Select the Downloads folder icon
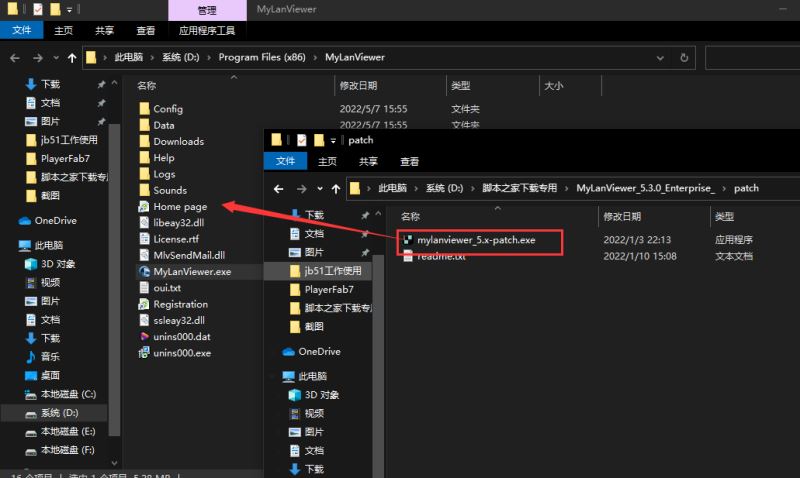The width and height of the screenshot is (800, 478). pyautogui.click(x=144, y=141)
